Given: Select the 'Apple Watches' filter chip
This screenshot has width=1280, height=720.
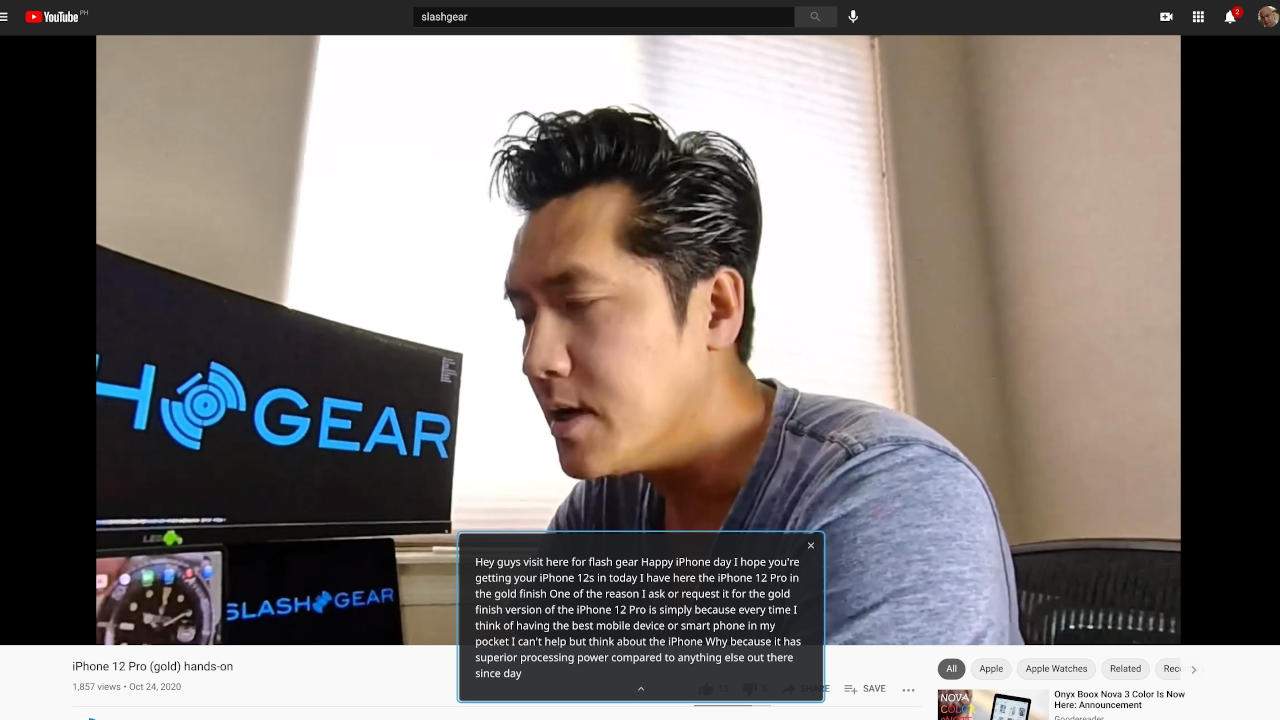Looking at the screenshot, I should pyautogui.click(x=1056, y=669).
